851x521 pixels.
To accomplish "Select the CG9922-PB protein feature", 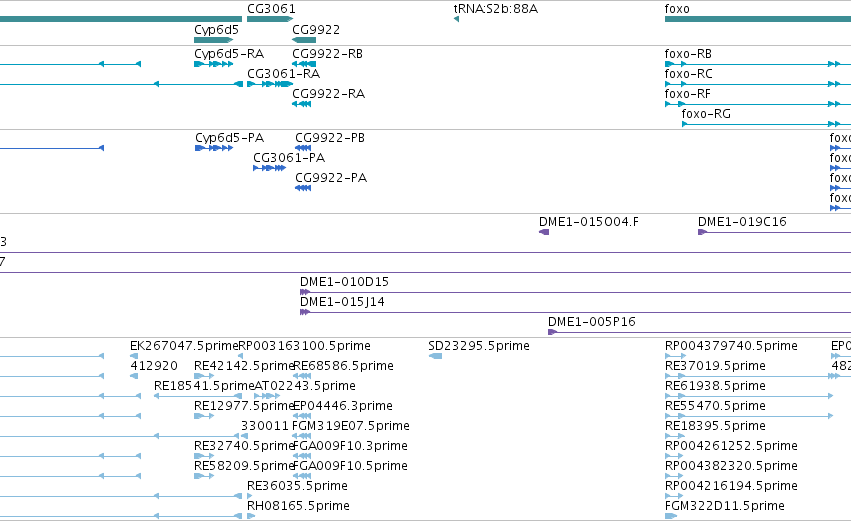I will tap(330, 138).
